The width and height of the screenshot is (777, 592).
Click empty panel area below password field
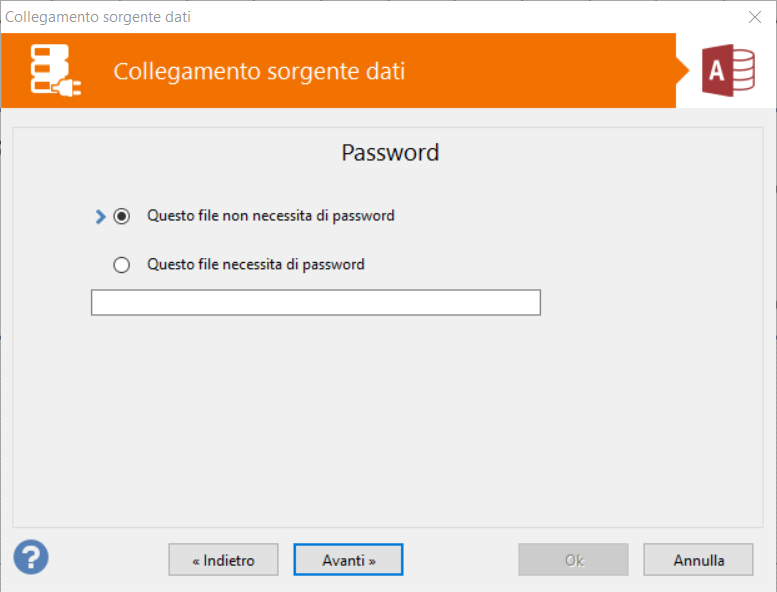tap(388, 420)
